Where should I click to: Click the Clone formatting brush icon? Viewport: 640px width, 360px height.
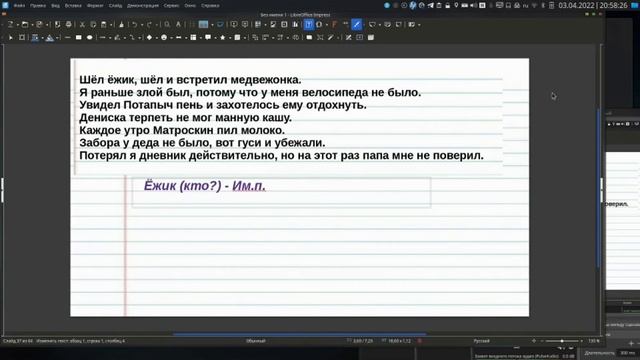pos(121,24)
